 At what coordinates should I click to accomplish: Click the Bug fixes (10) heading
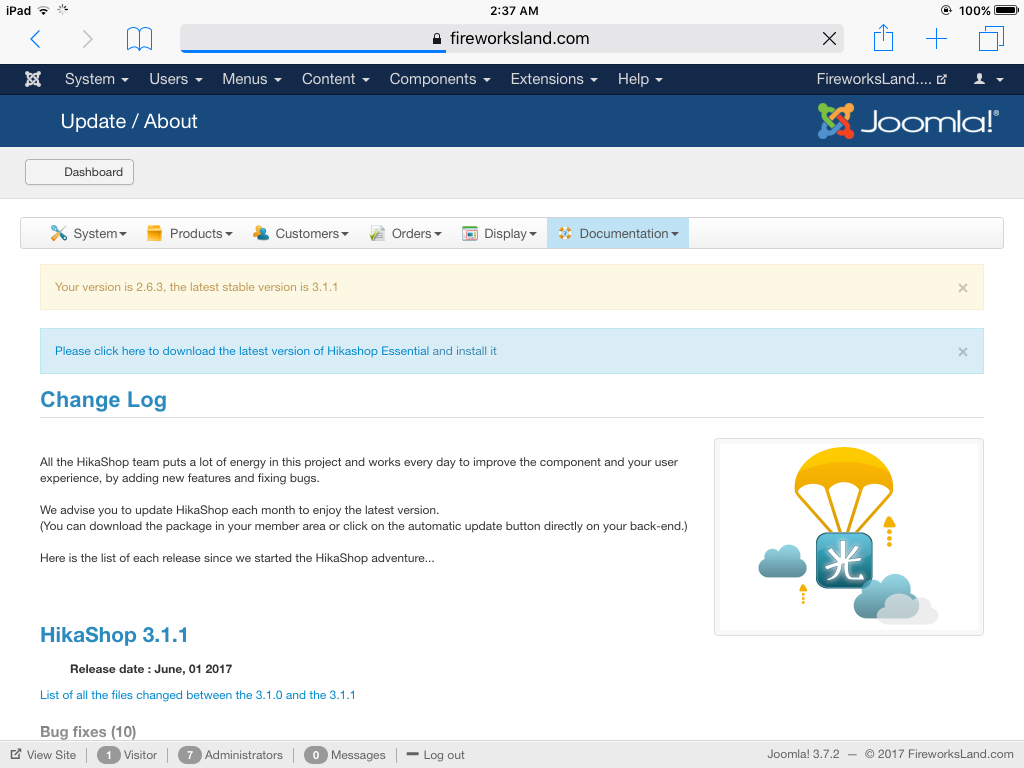coord(88,731)
